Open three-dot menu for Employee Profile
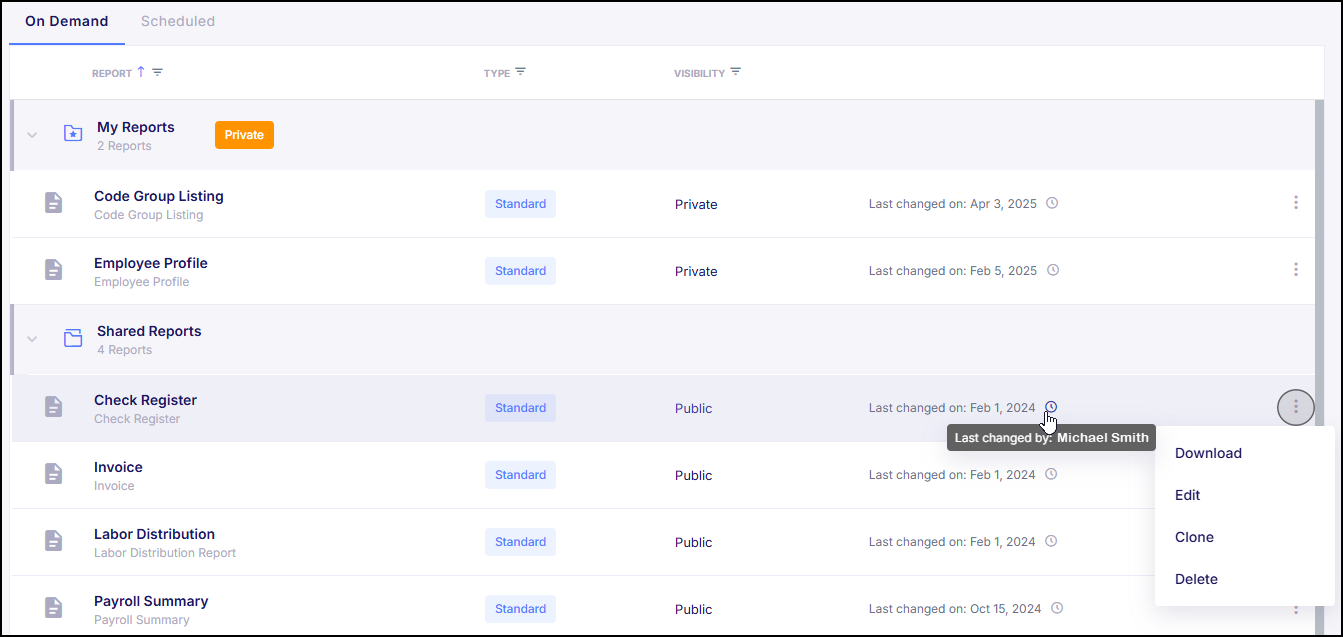 [1295, 270]
